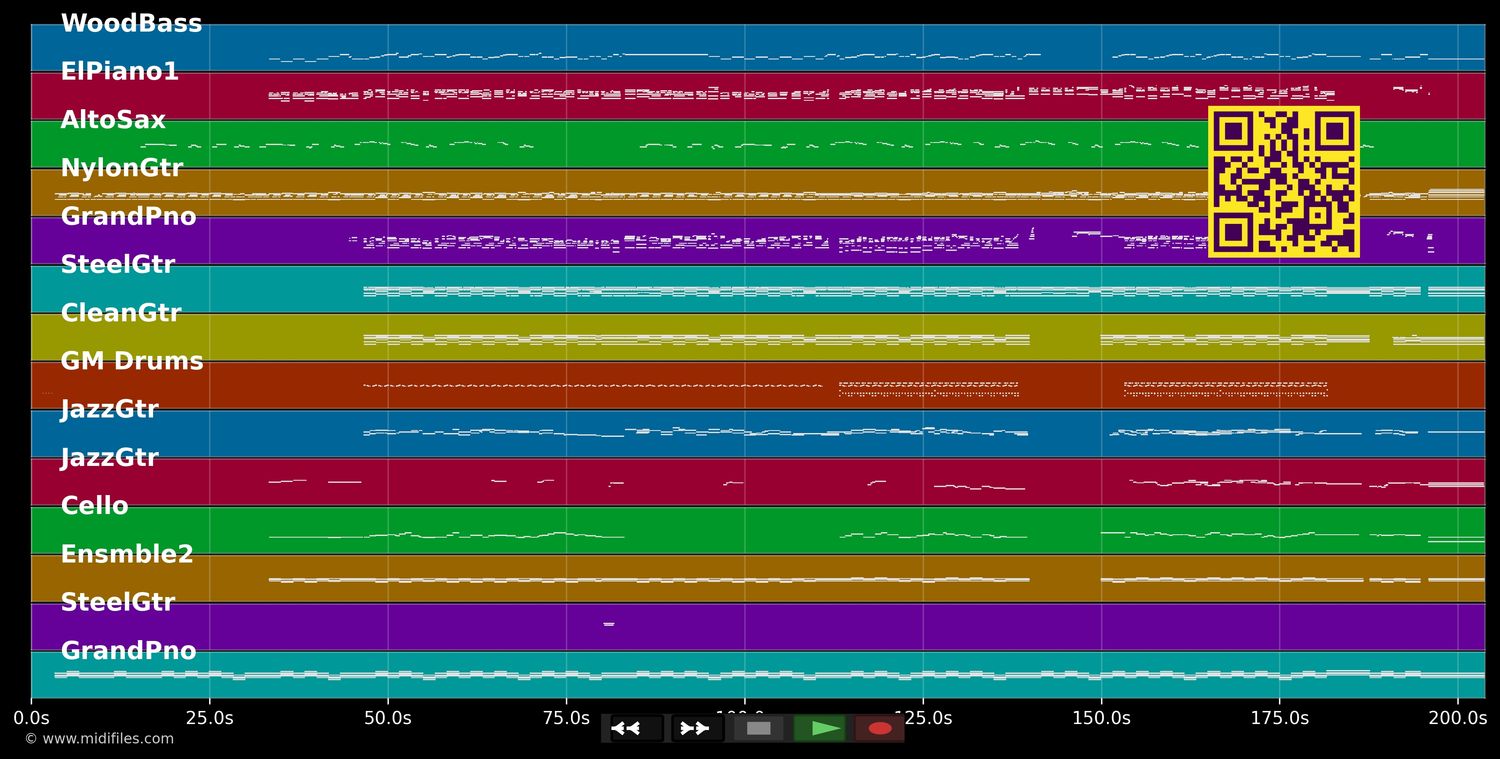Select the Cello track label
The height and width of the screenshot is (759, 1500).
[94, 506]
